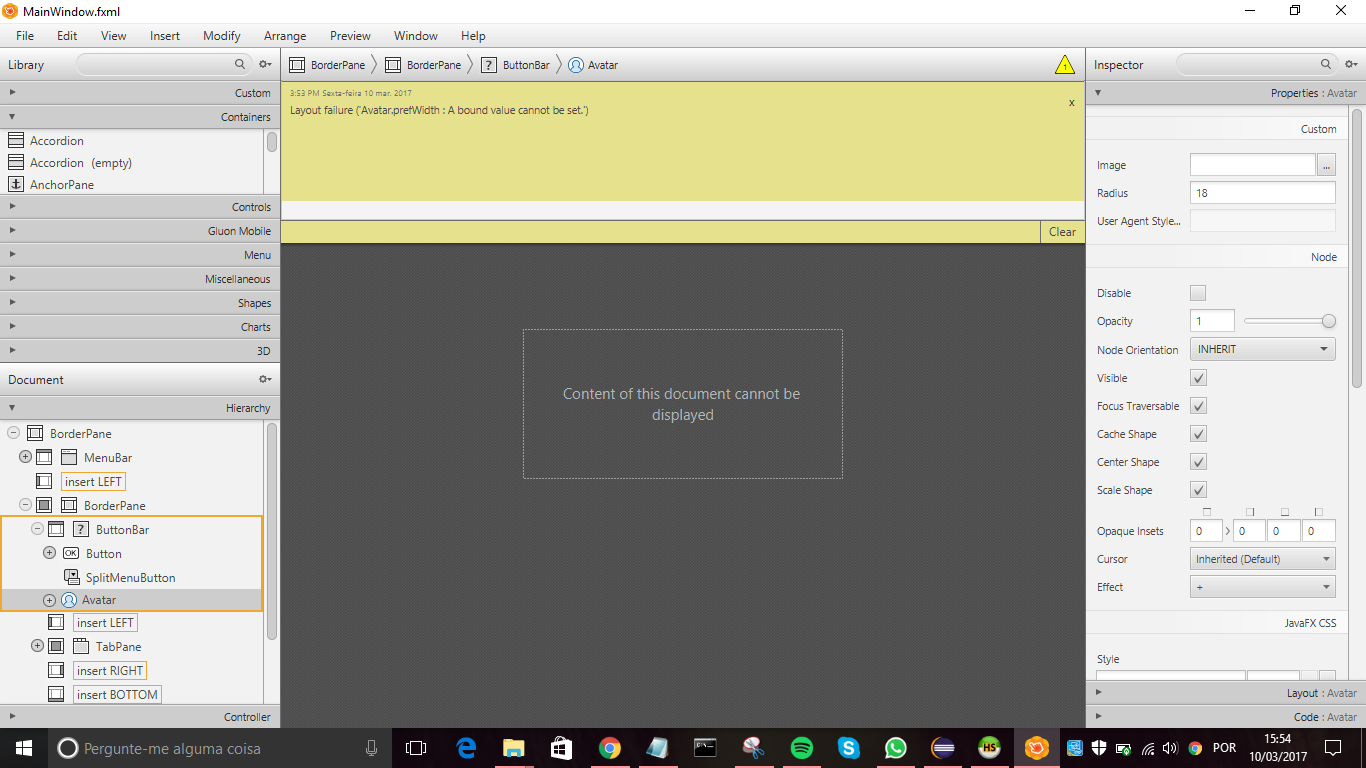The image size is (1366, 768).
Task: Click the Library search magnifier icon
Action: point(240,64)
